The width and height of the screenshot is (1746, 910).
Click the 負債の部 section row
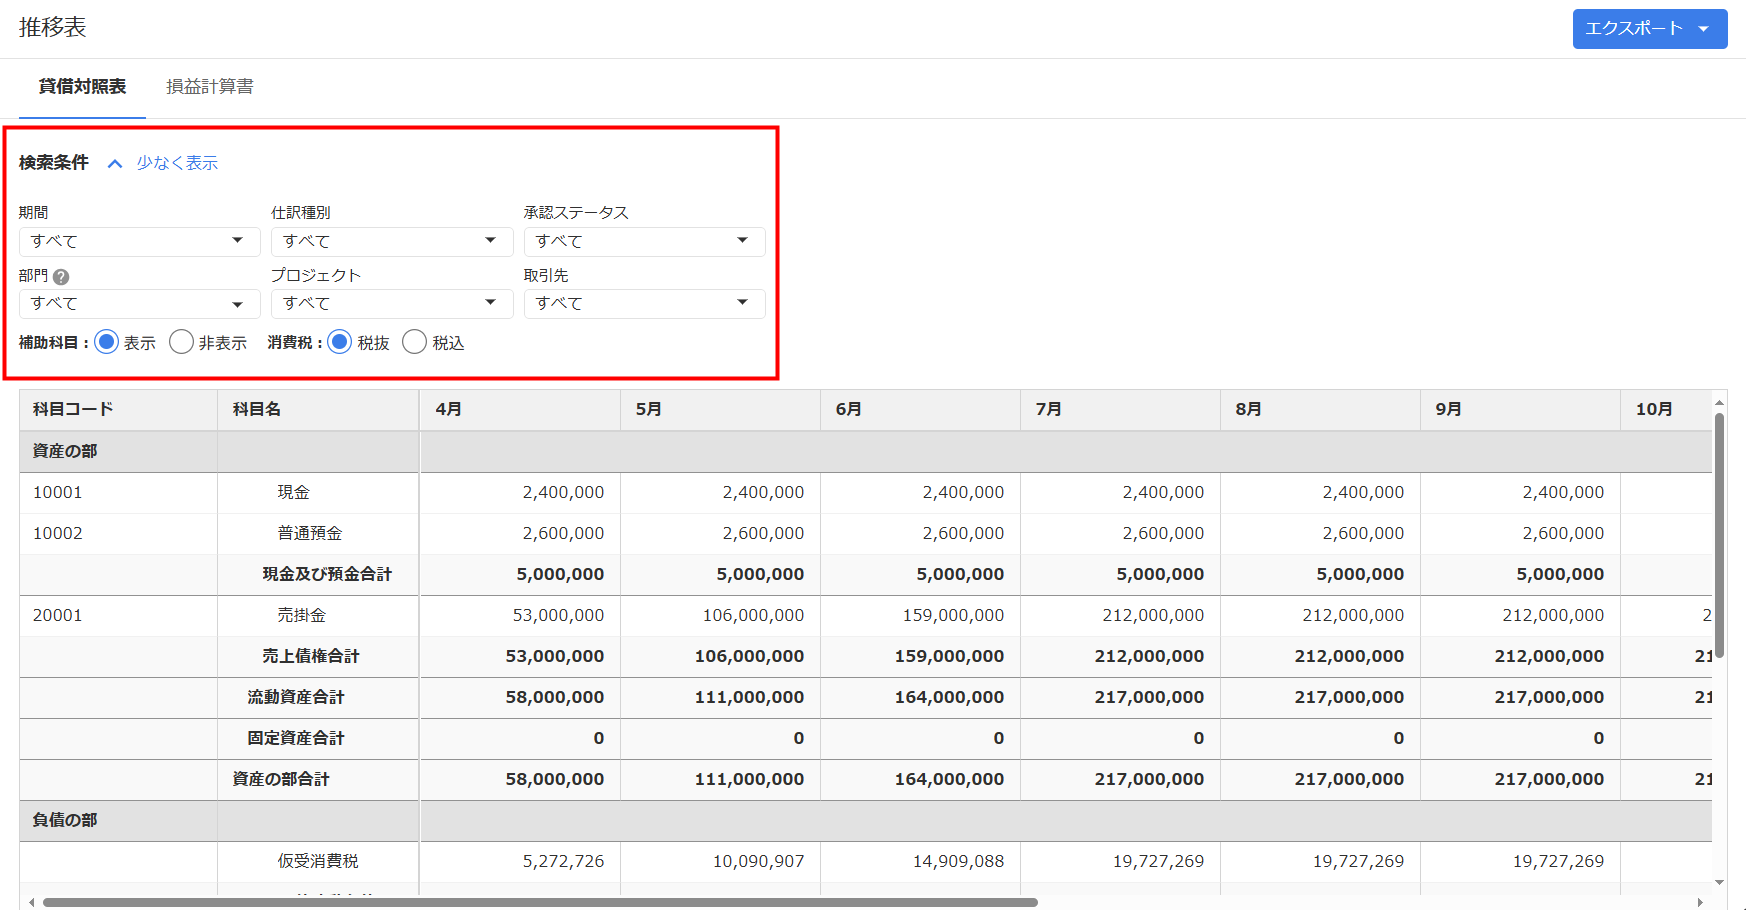click(865, 820)
